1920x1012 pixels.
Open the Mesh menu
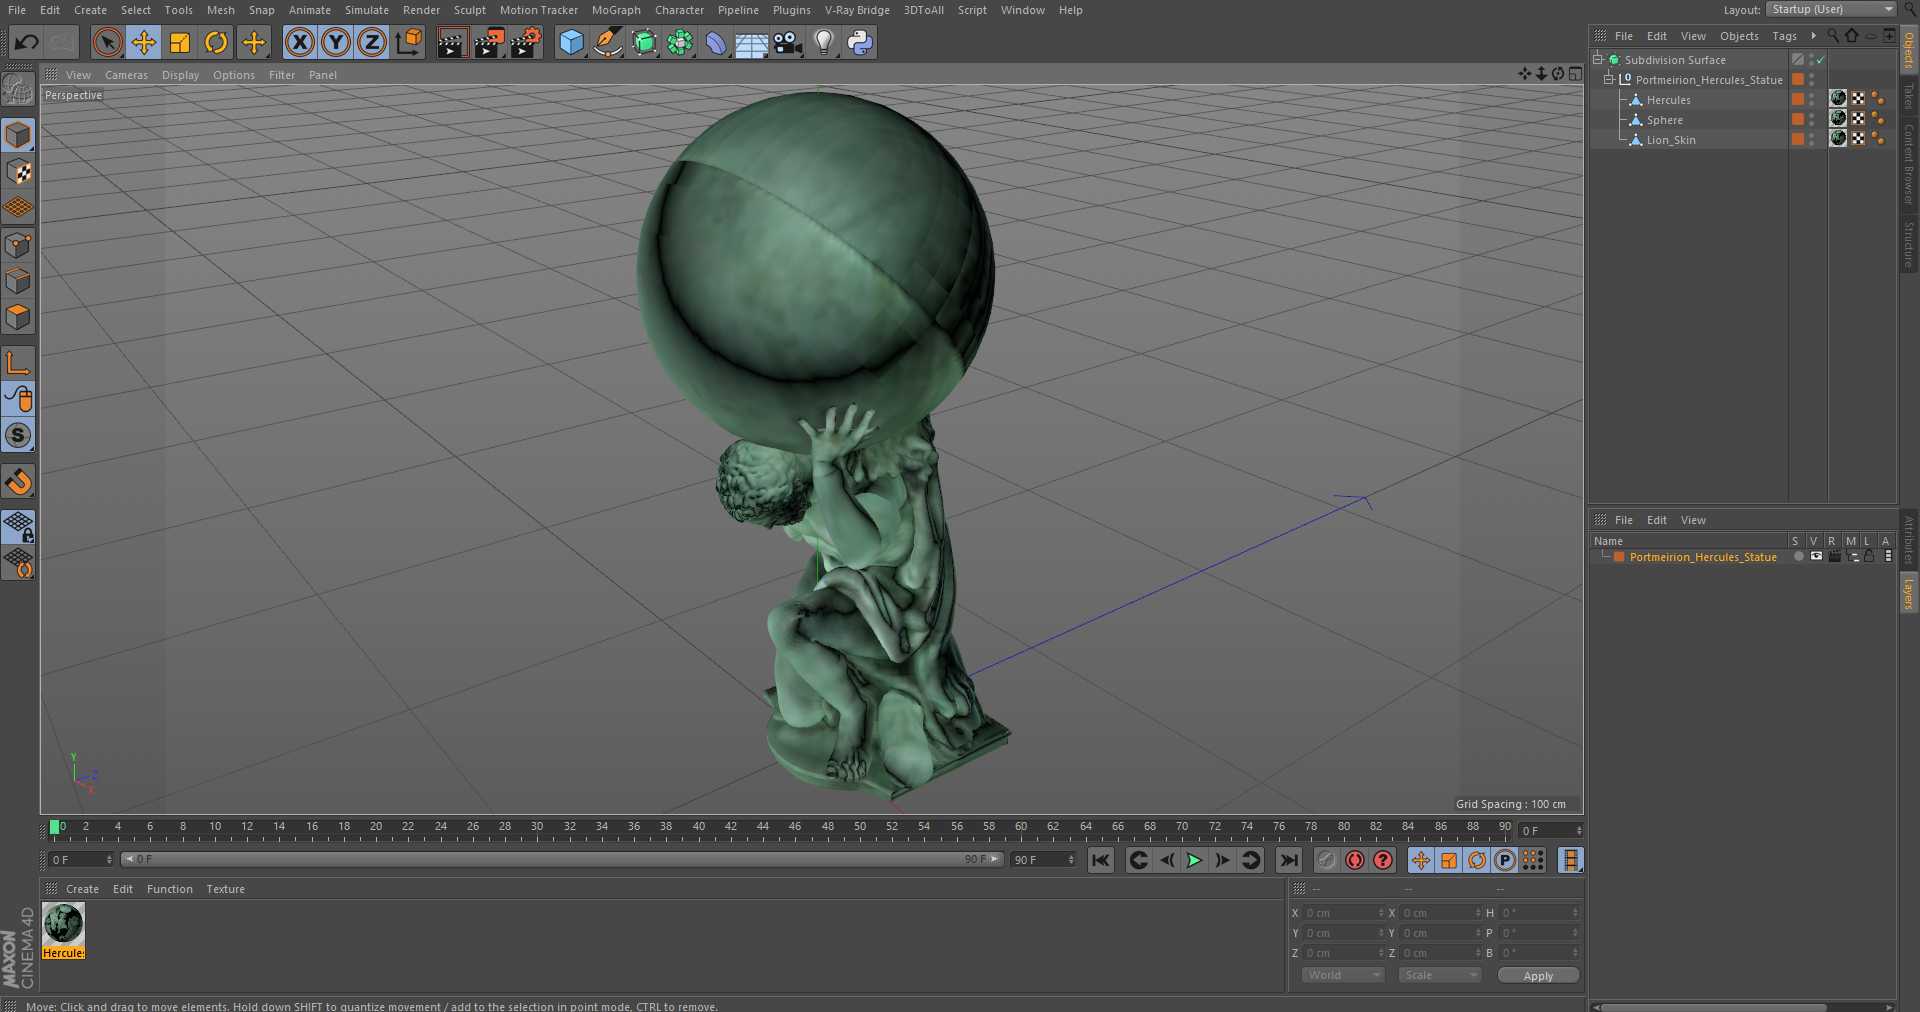pyautogui.click(x=220, y=10)
